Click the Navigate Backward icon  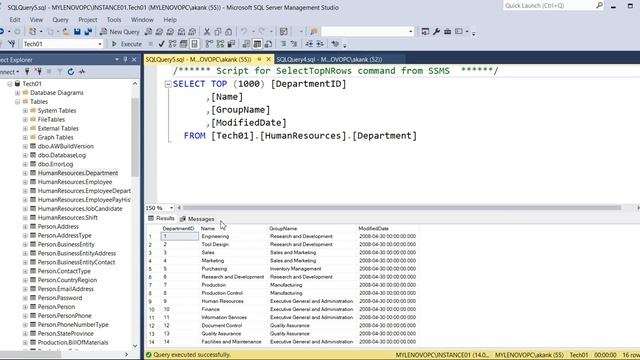pyautogui.click(x=2, y=31)
